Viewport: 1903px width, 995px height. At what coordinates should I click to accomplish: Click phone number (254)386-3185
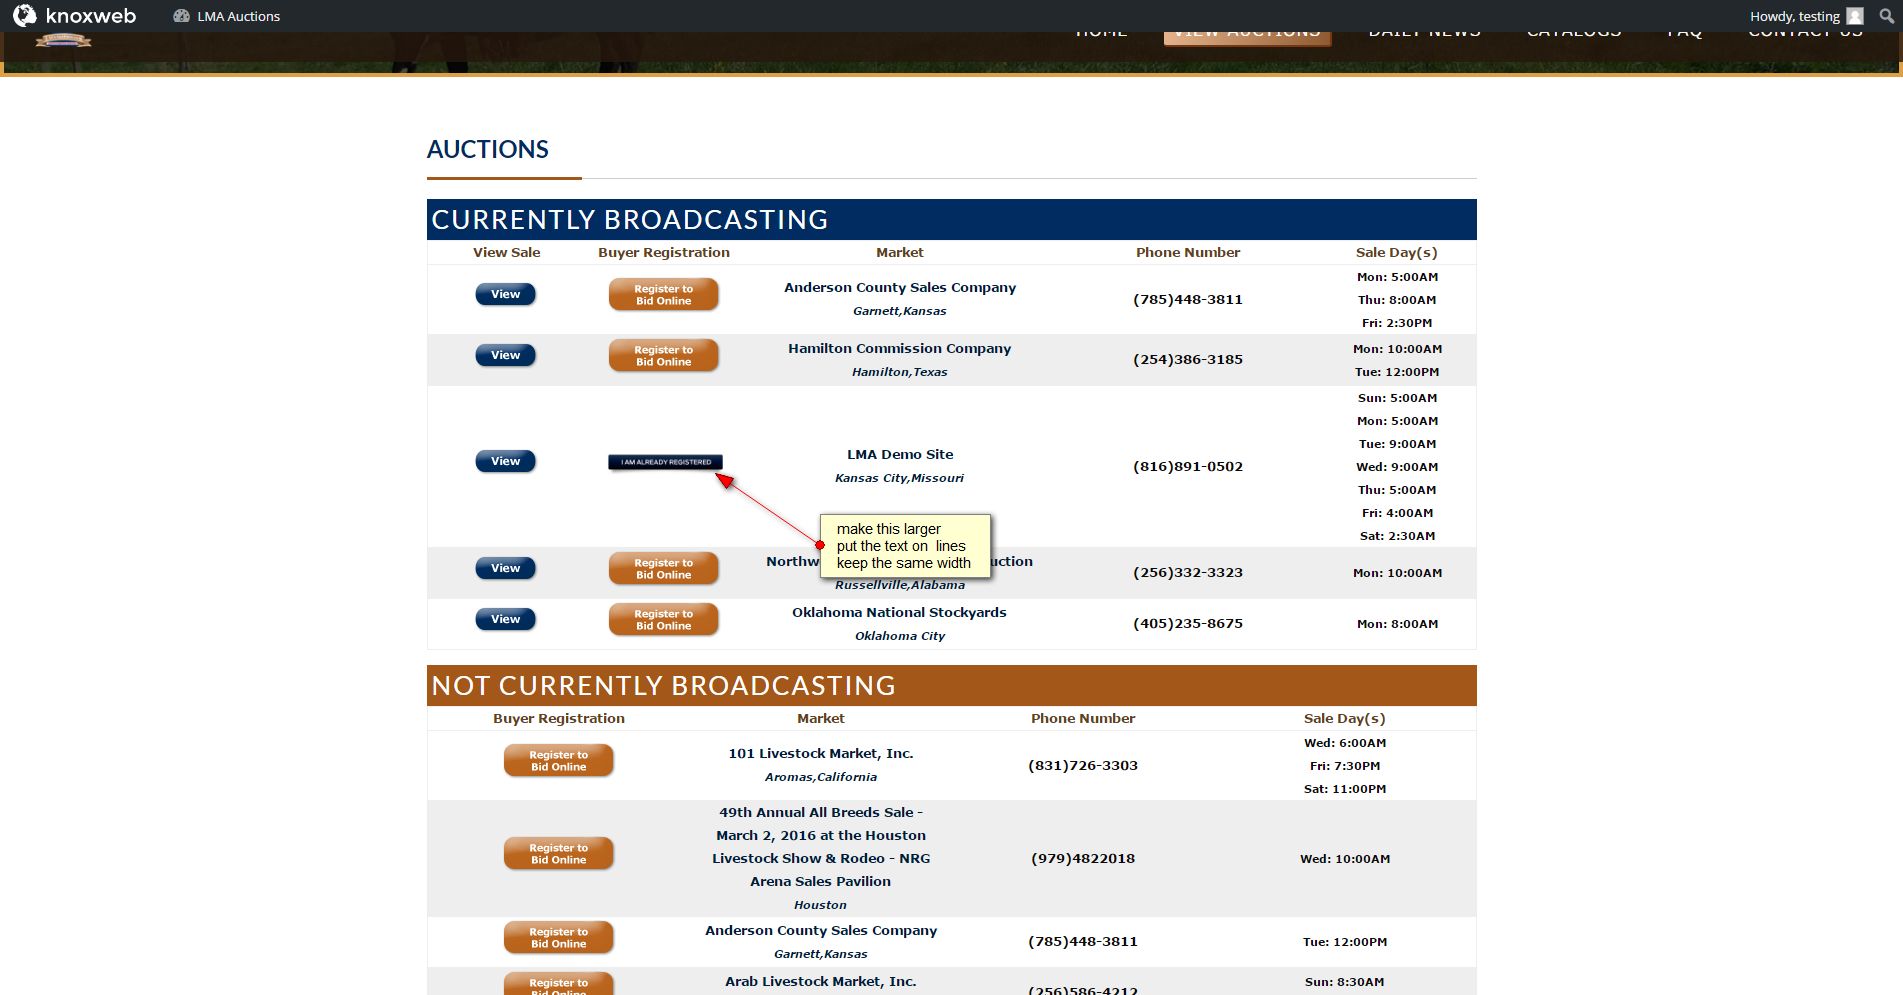[x=1188, y=360]
